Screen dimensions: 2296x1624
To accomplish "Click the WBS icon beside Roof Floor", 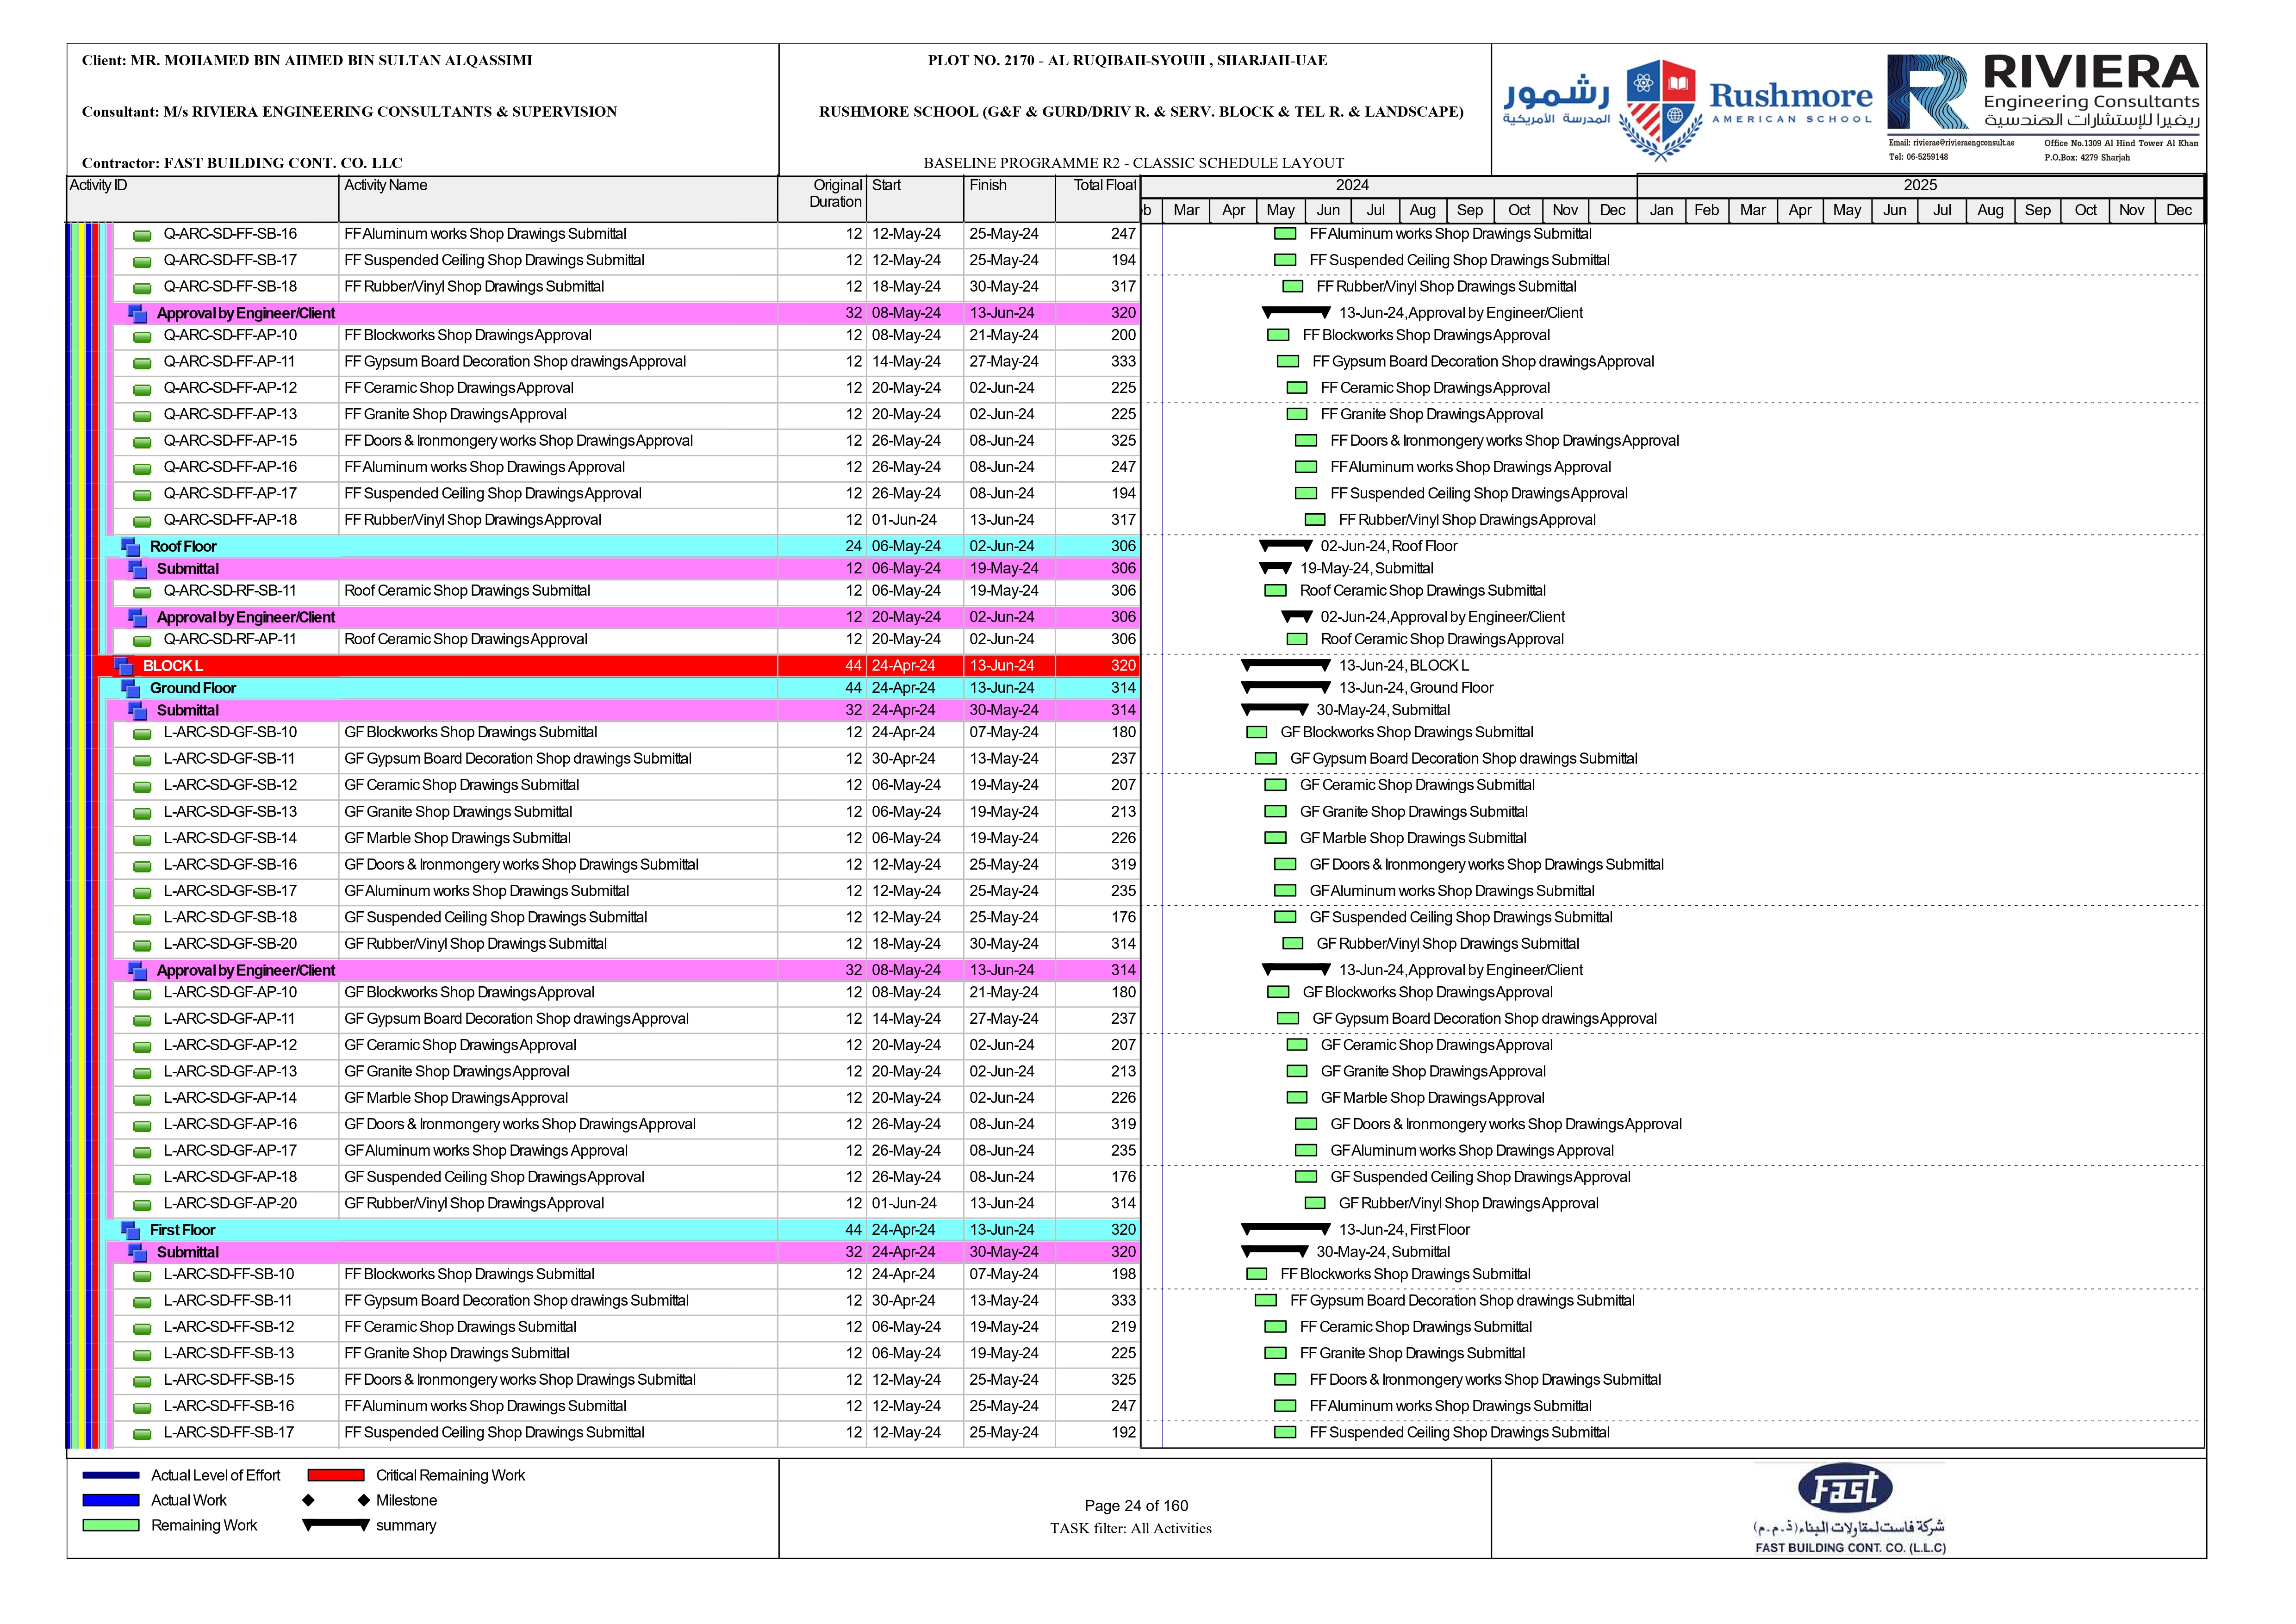I will click(x=131, y=547).
